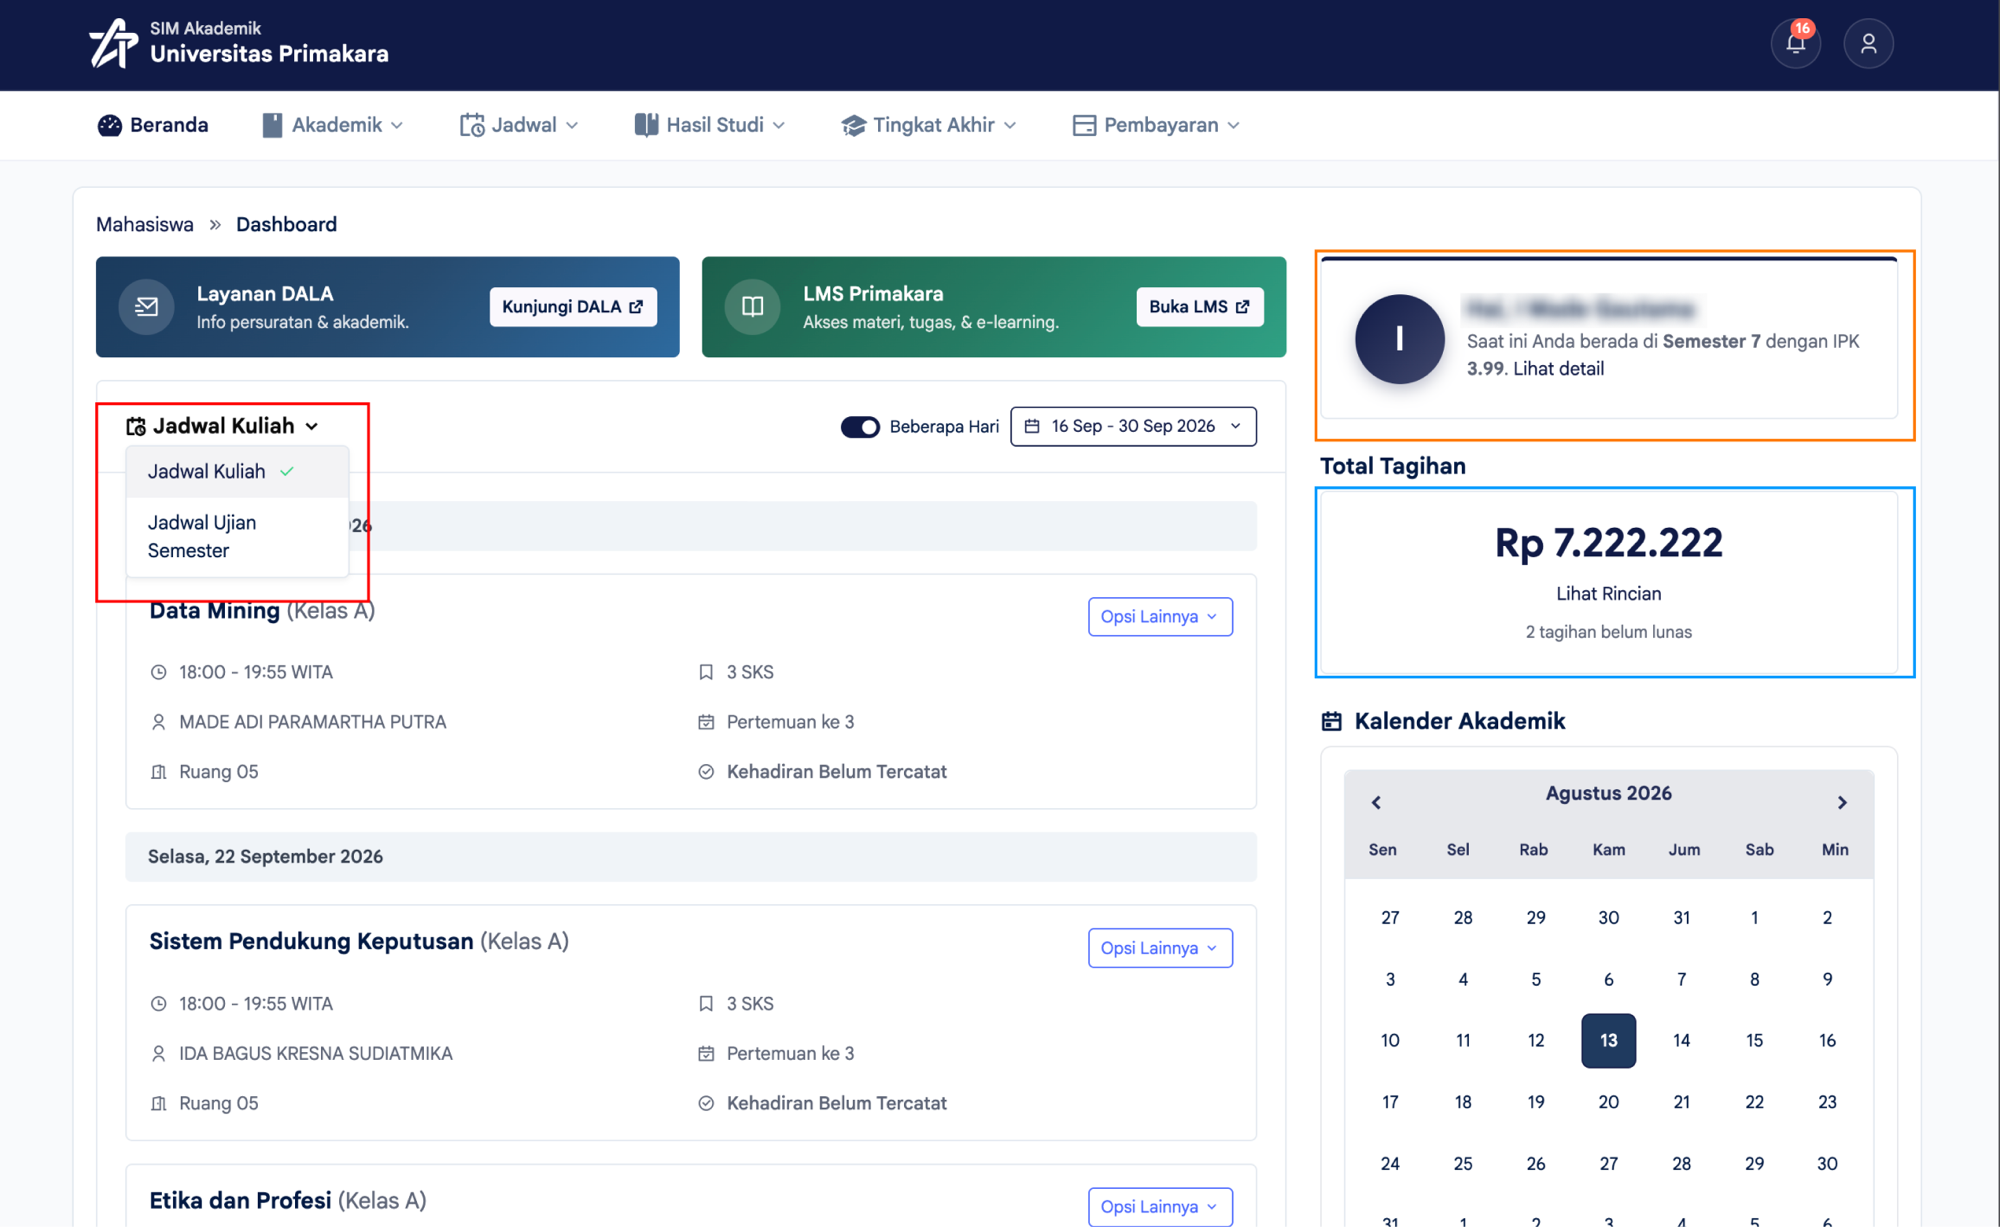
Task: Click the Jadwal Kuliah heading calendar icon
Action: coord(136,427)
